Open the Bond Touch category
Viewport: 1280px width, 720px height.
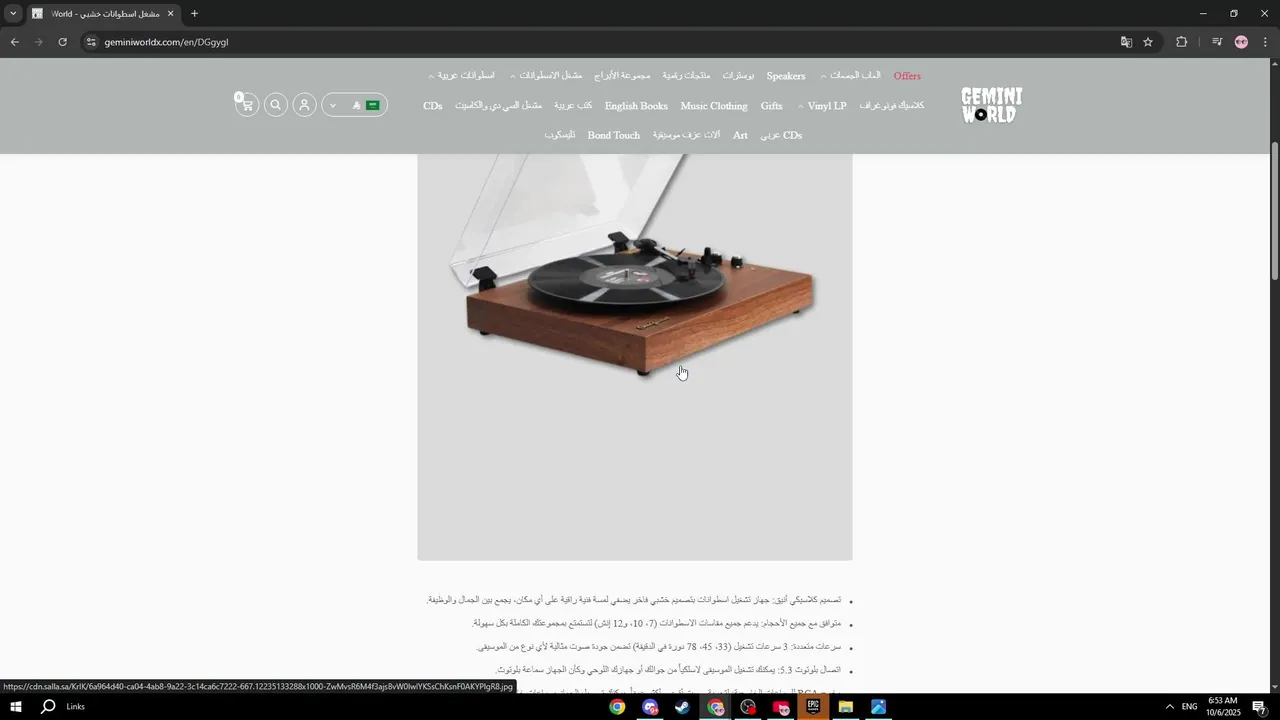614,135
